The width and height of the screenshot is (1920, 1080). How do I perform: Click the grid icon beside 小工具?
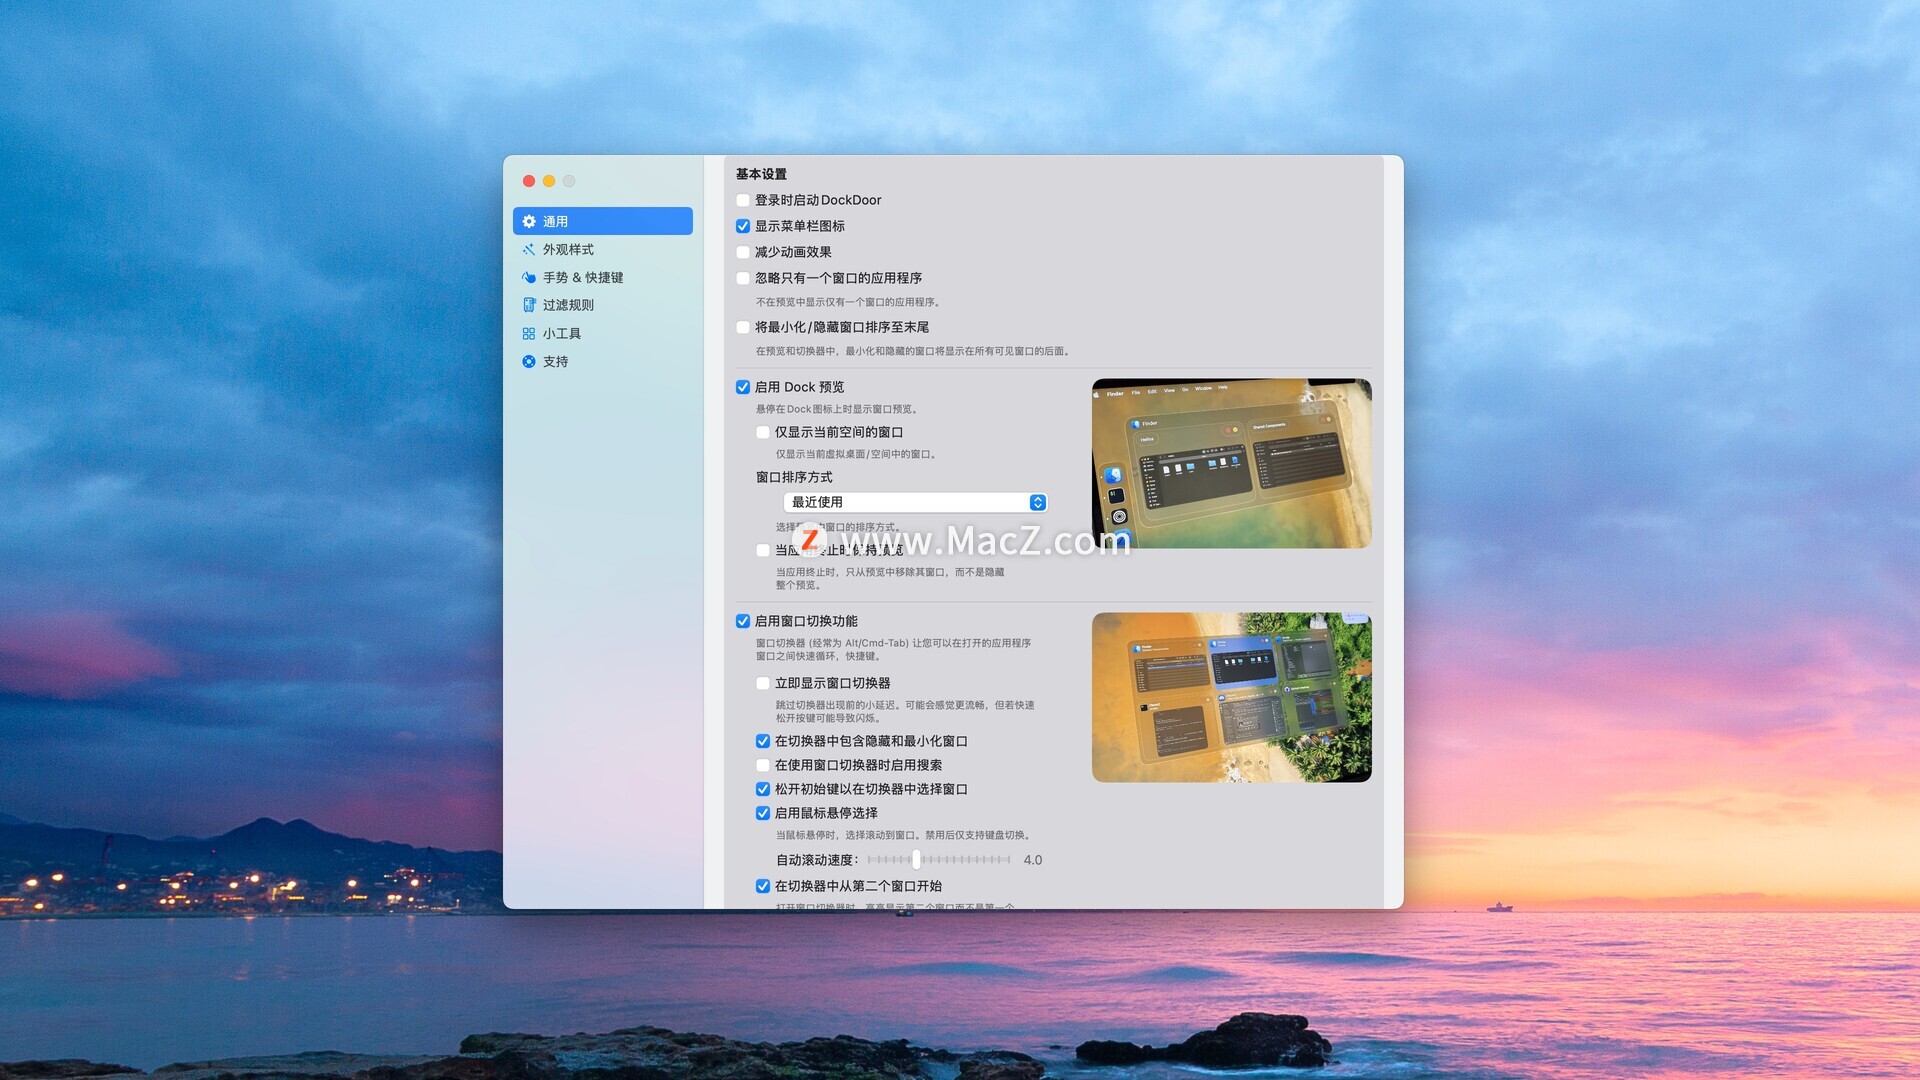coord(529,333)
